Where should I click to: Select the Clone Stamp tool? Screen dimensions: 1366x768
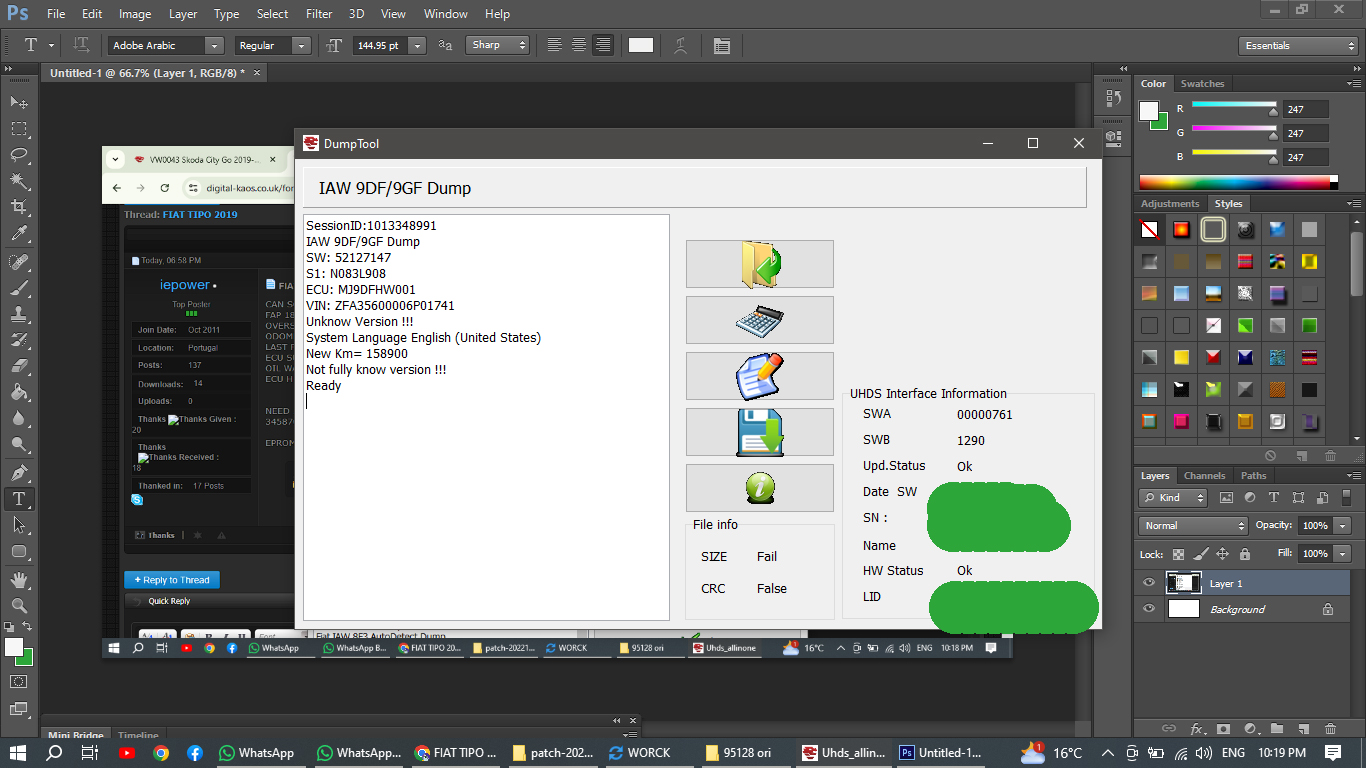pyautogui.click(x=18, y=314)
